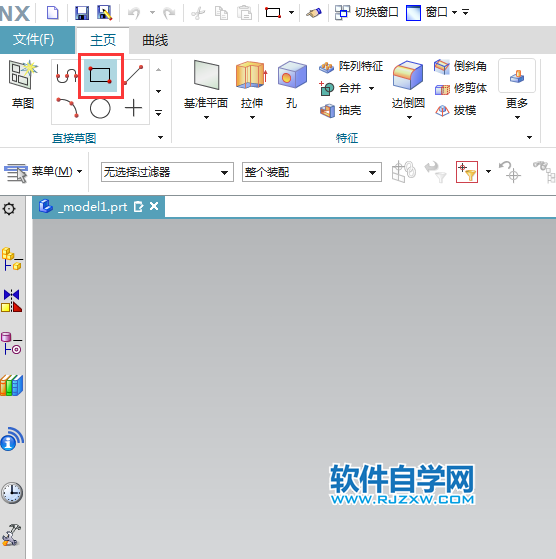The width and height of the screenshot is (556, 559).
Task: Open the Reuse Library books icon
Action: pyautogui.click(x=12, y=385)
